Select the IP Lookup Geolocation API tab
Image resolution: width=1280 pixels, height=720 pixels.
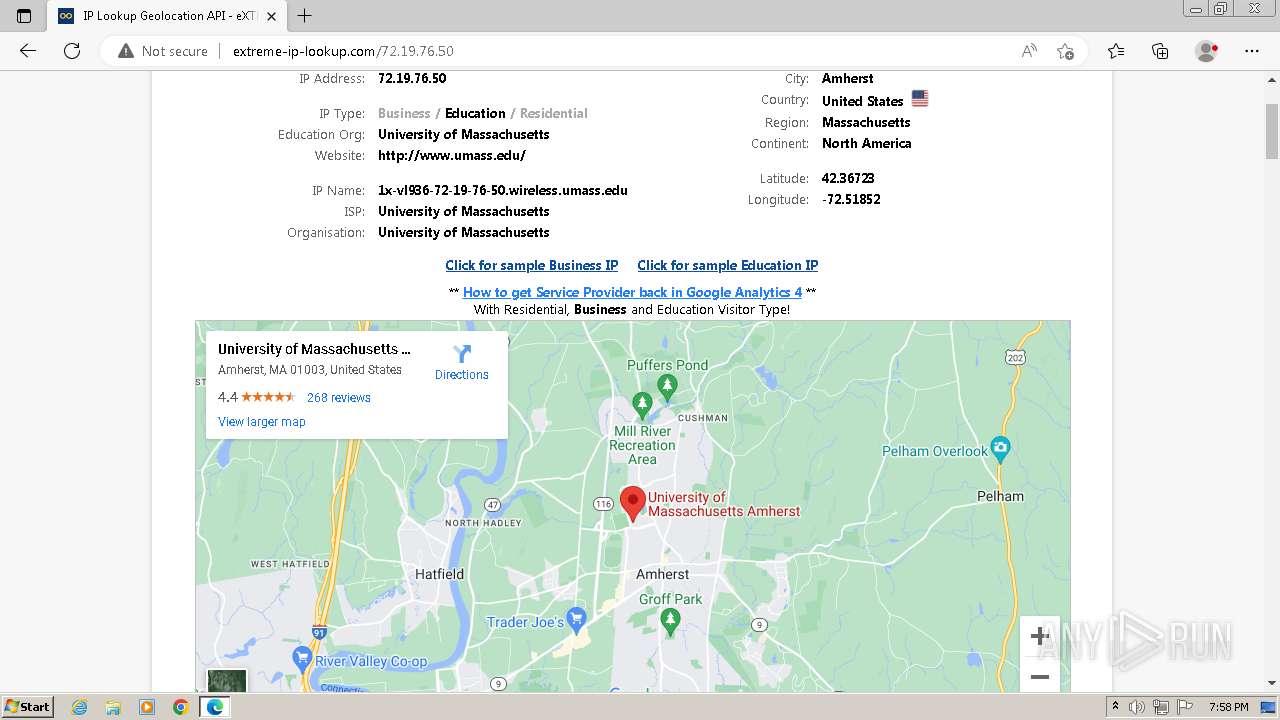(168, 16)
